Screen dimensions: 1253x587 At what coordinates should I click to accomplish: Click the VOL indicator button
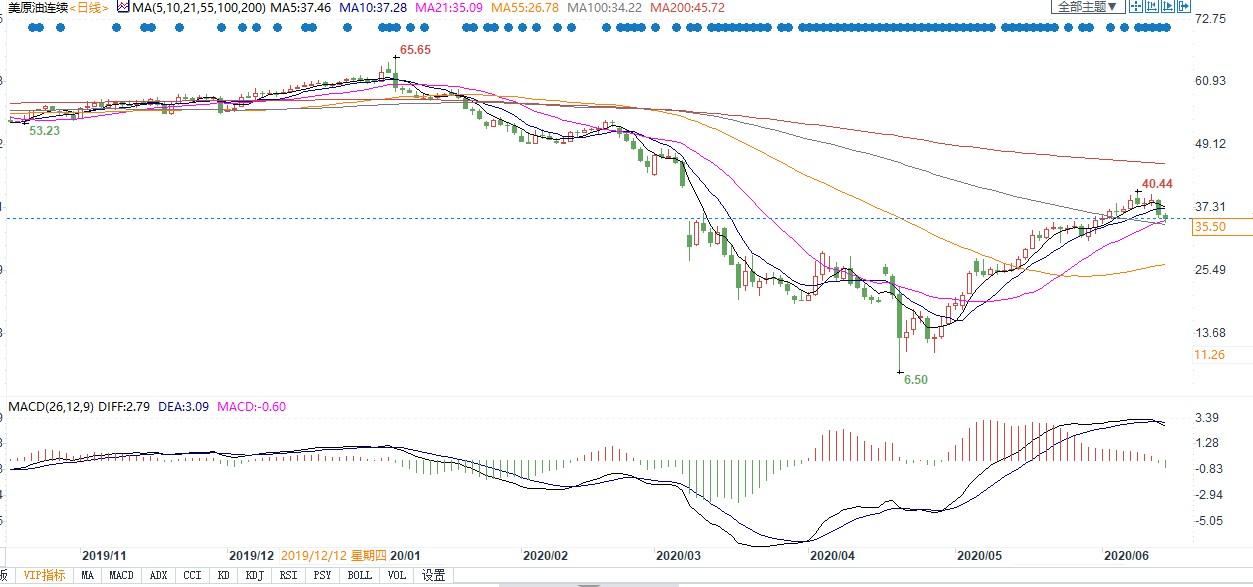395,575
